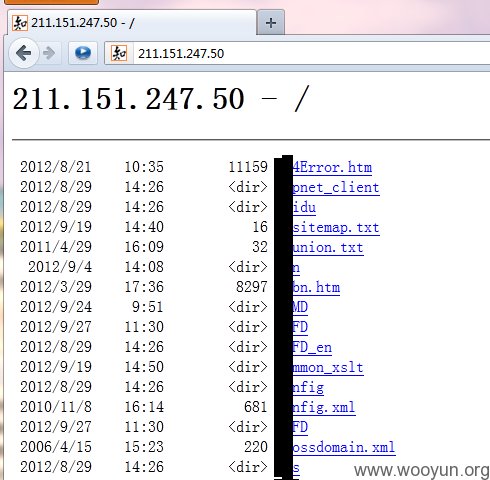Click the file size 220

click(x=256, y=447)
